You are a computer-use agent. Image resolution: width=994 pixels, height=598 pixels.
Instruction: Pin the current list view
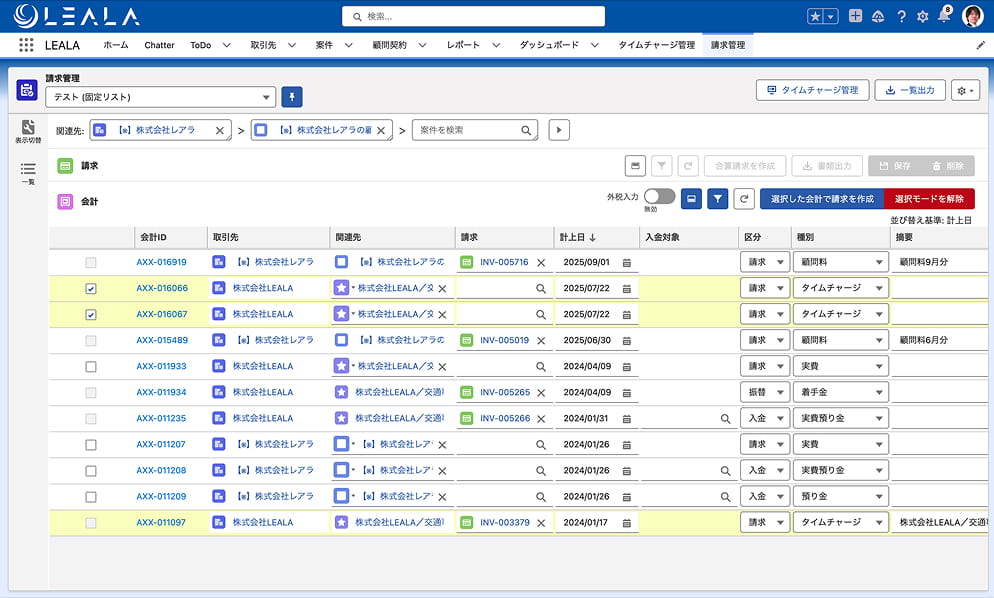292,96
